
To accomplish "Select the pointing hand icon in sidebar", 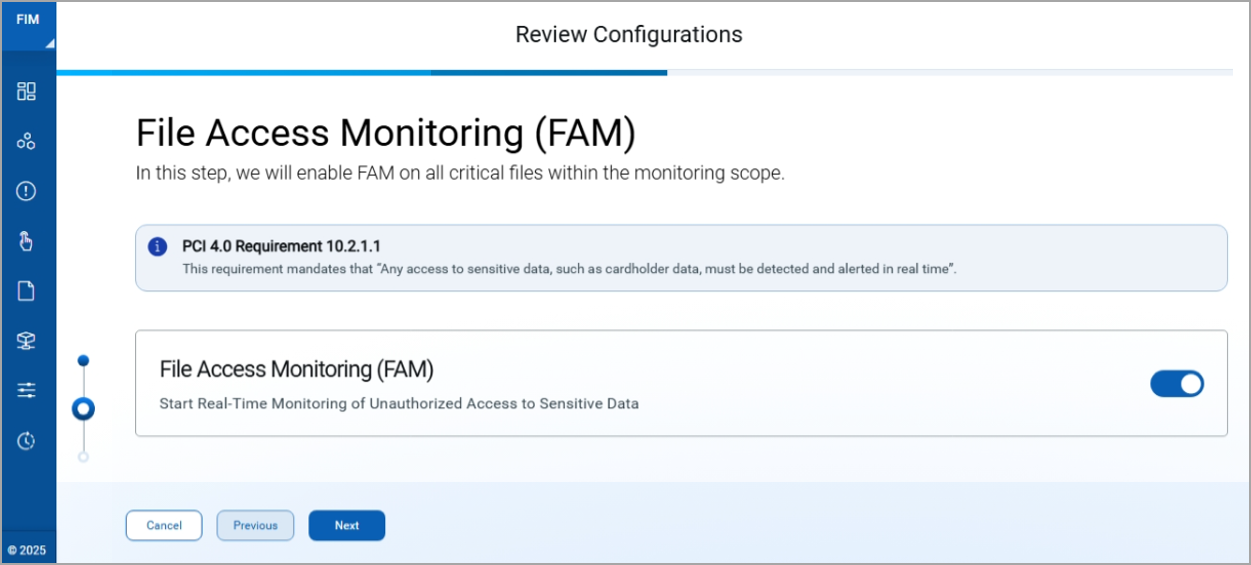I will [26, 240].
